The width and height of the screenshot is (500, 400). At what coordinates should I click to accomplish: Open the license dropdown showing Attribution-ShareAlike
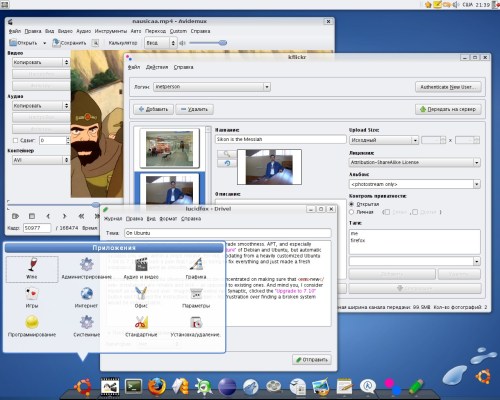pyautogui.click(x=415, y=162)
